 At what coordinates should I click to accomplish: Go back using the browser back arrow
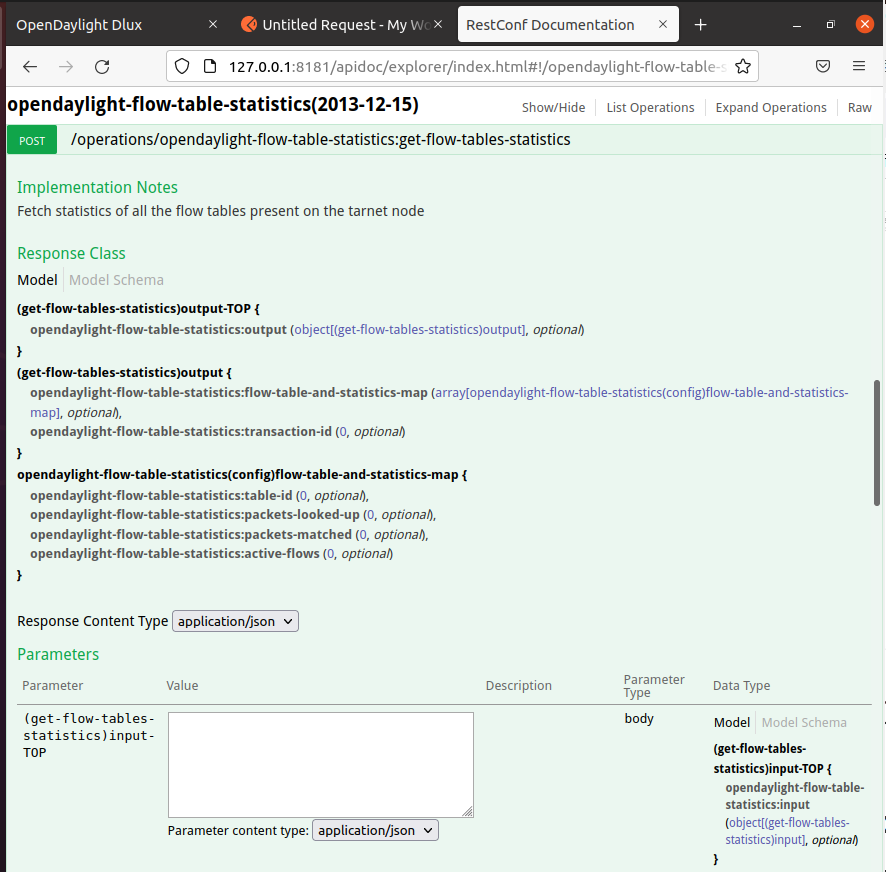(30, 67)
